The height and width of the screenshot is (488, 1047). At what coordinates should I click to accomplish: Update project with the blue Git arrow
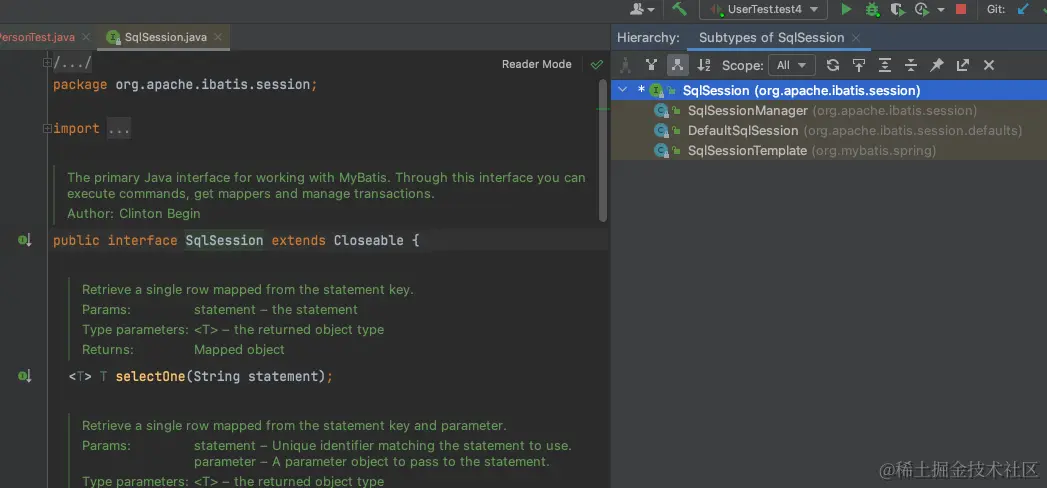click(x=1022, y=9)
